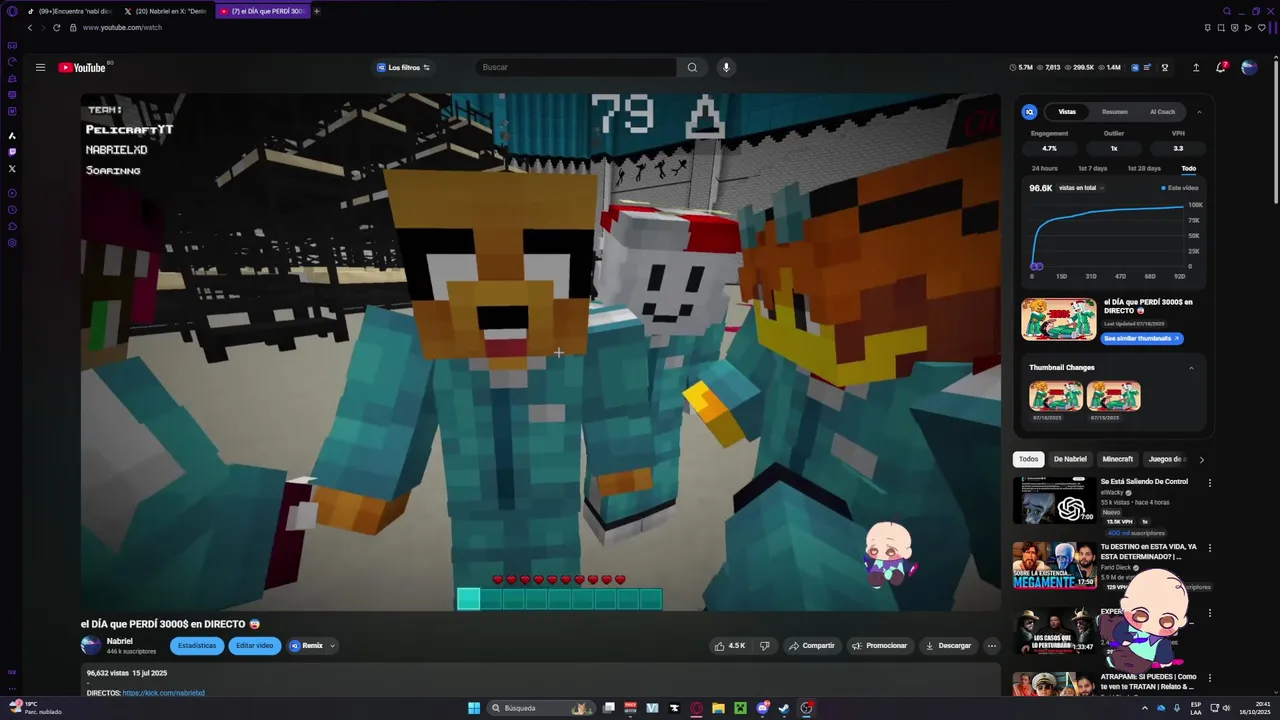Switch to the Nabriel en X browser tab
The height and width of the screenshot is (720, 1280).
(x=165, y=11)
